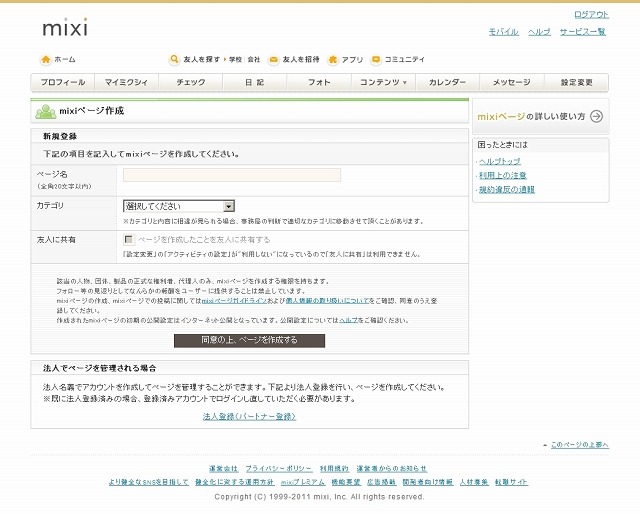Click the コミュニティ speech bubble icon
The image size is (640, 514).
click(376, 60)
